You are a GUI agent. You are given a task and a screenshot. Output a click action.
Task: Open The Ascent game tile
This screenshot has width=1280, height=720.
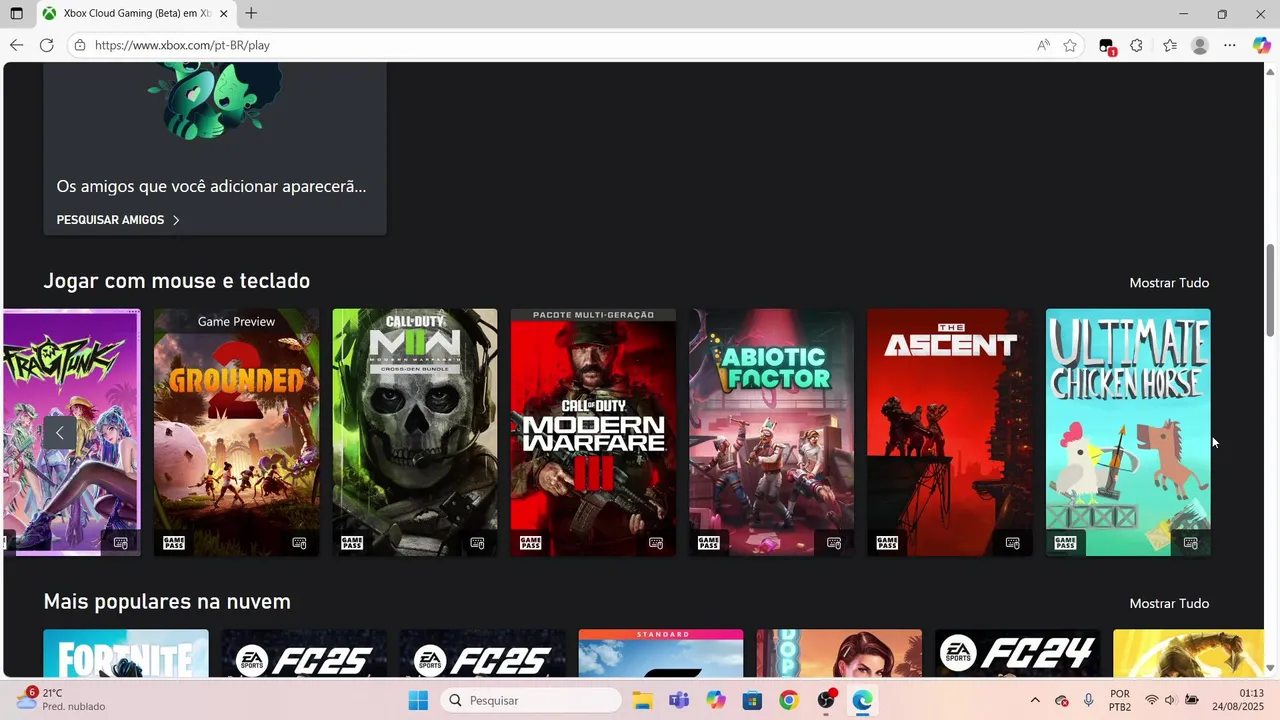[950, 432]
